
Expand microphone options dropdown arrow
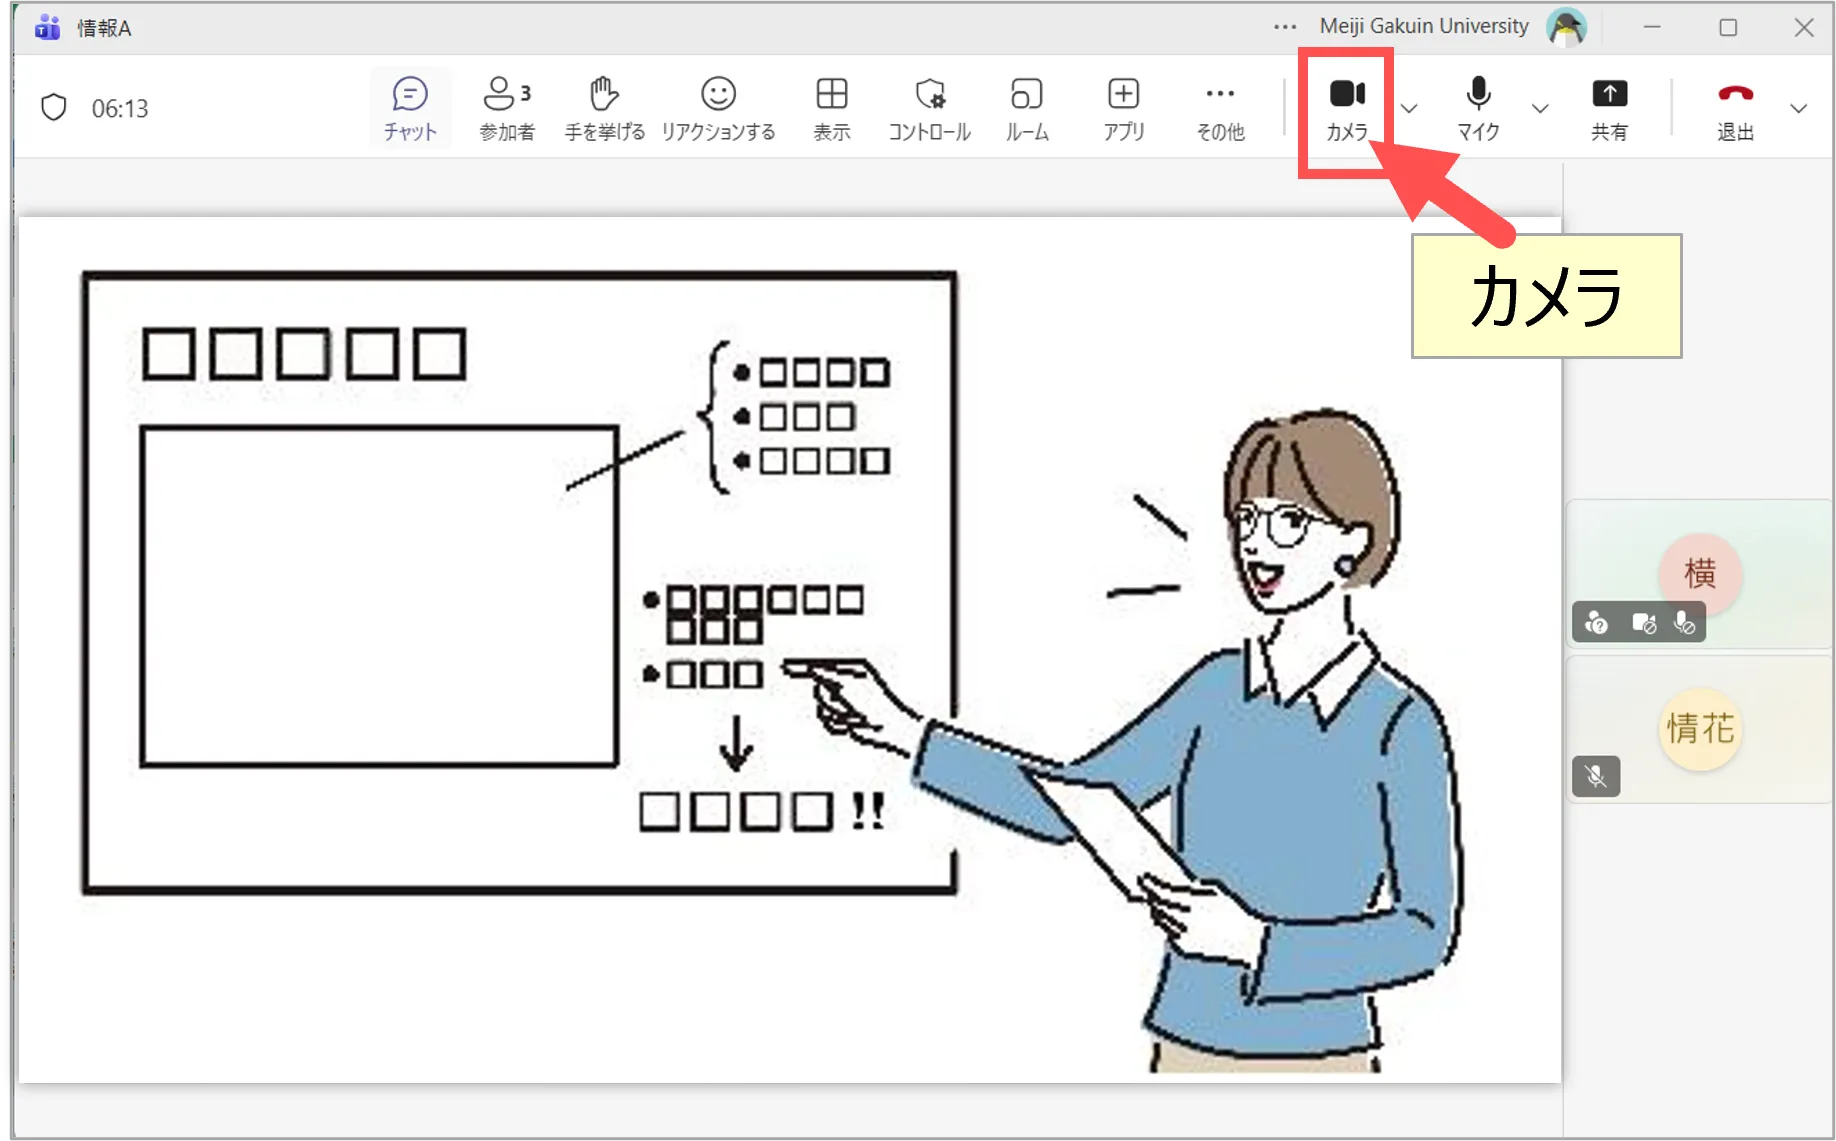click(x=1540, y=108)
